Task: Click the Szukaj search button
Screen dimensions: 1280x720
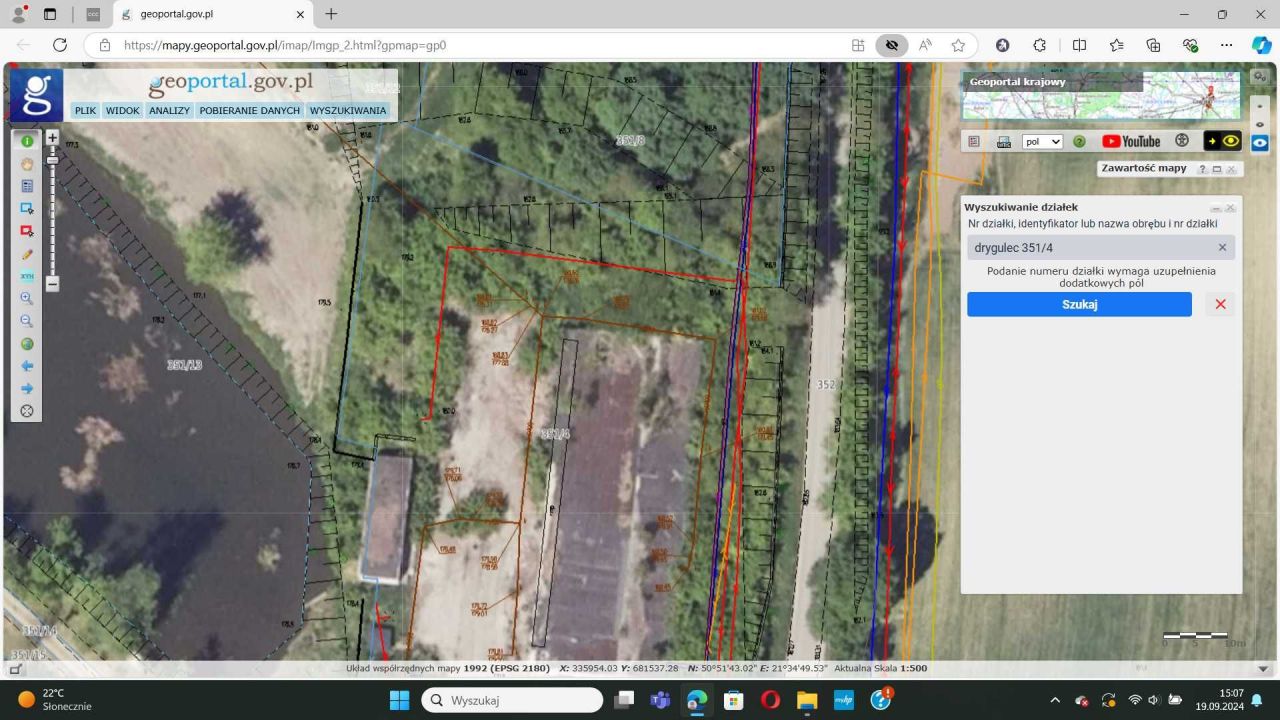Action: point(1079,304)
